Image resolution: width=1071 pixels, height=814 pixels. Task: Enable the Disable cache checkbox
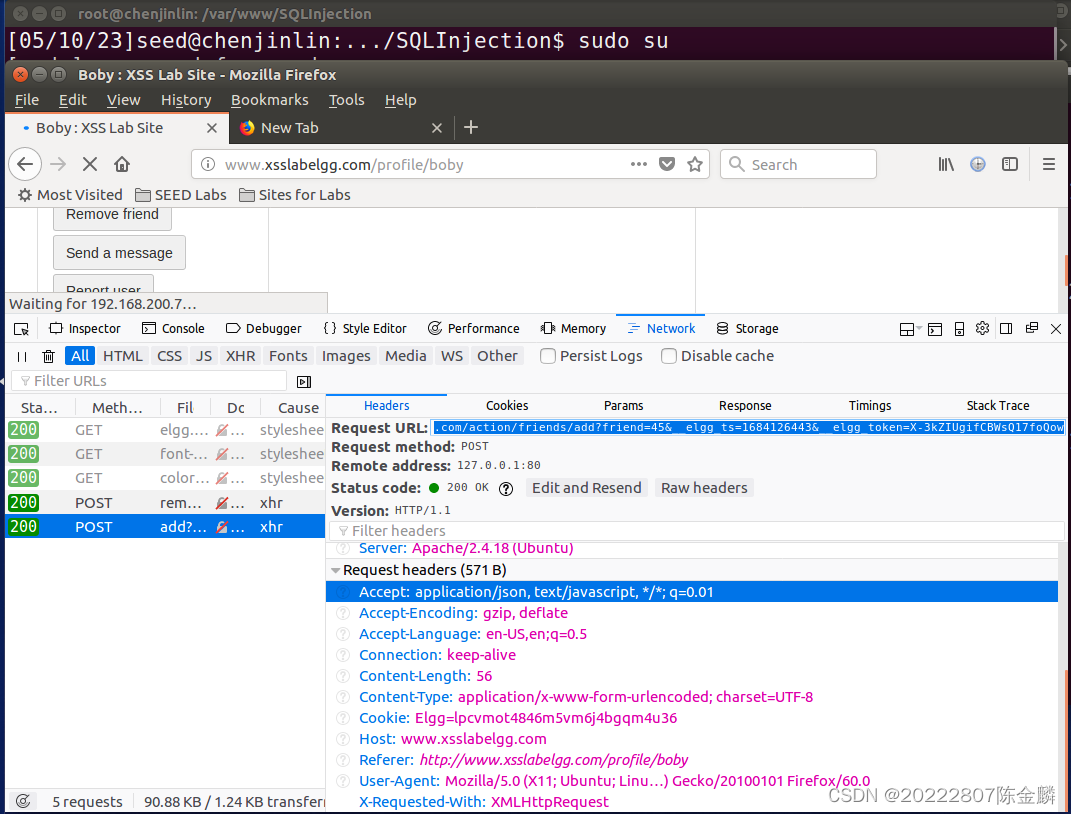[x=669, y=356]
